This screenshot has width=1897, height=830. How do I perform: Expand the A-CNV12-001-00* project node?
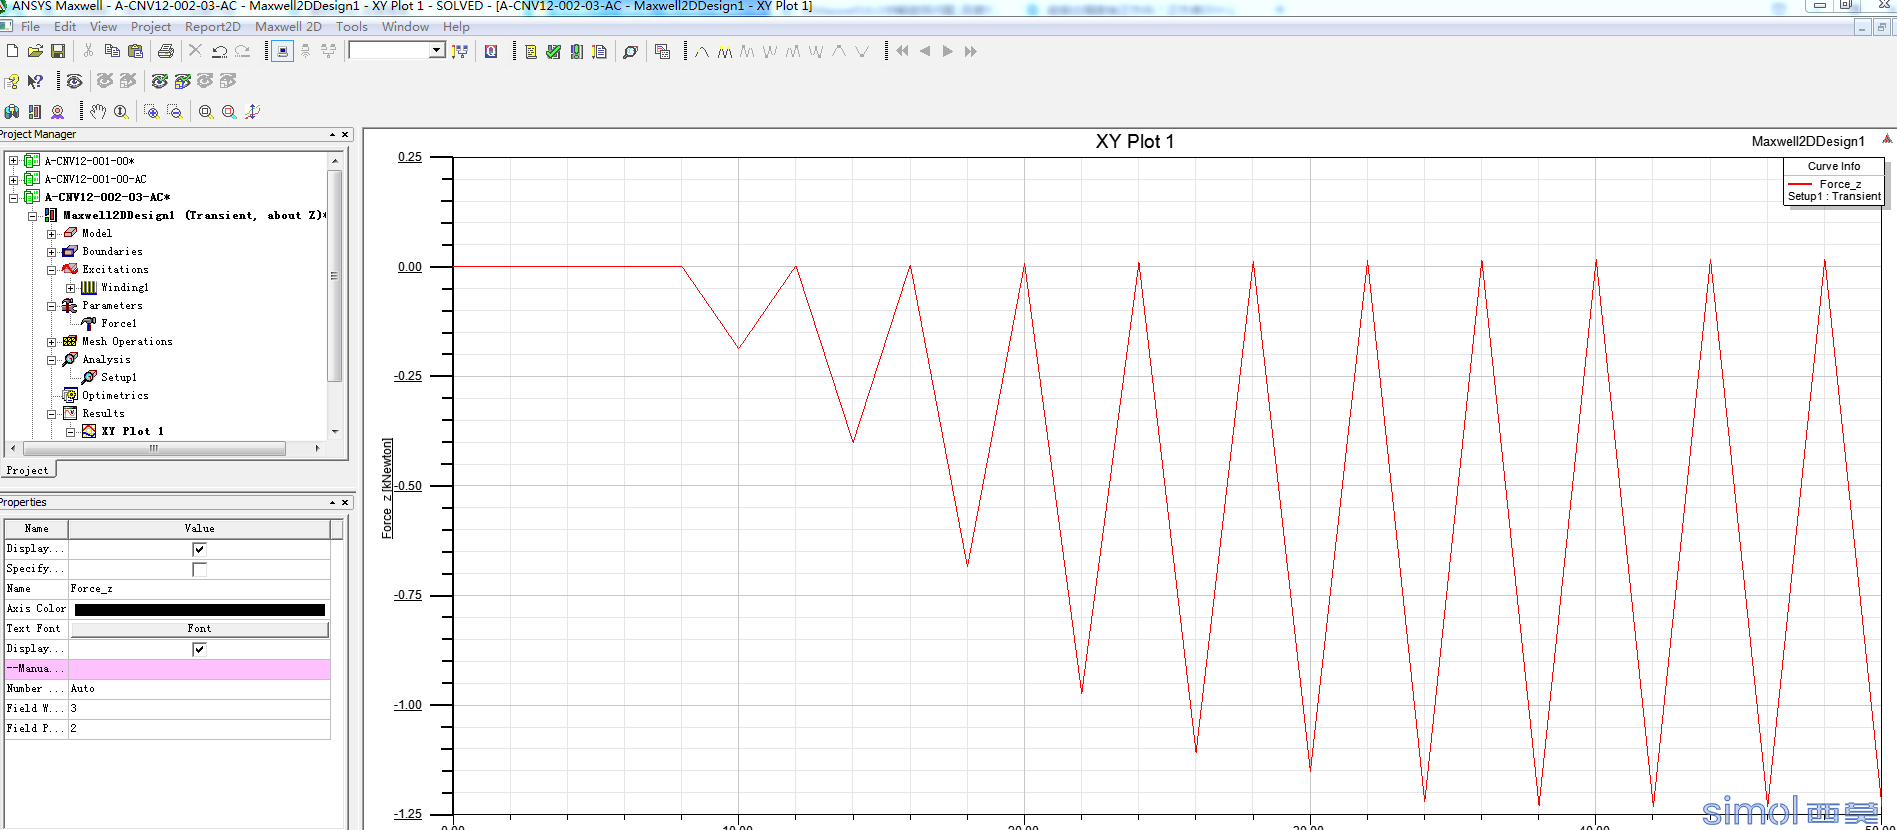click(x=13, y=161)
